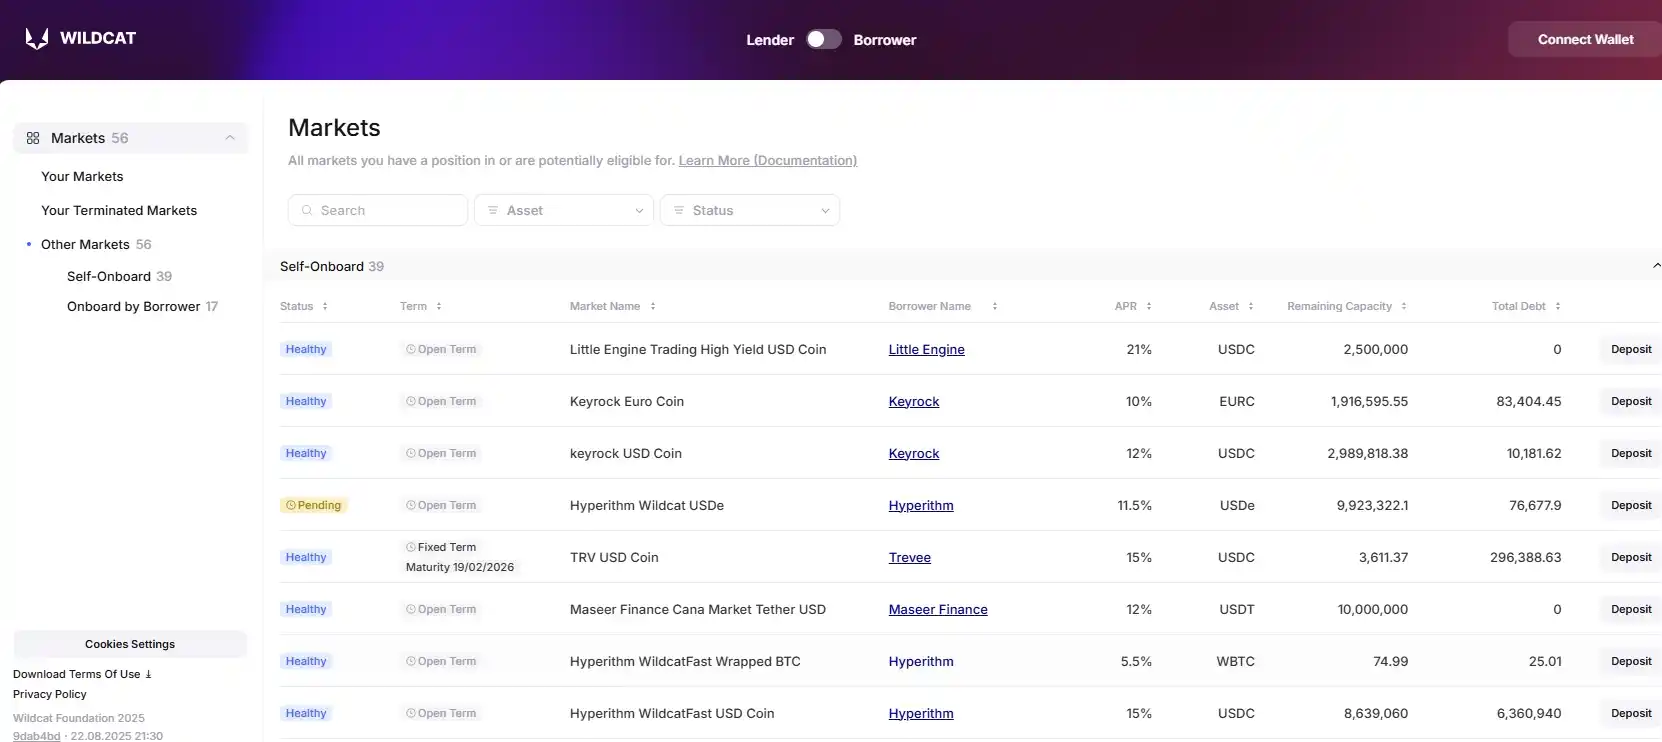Image resolution: width=1662 pixels, height=742 pixels.
Task: Collapse the Self-Onboard table section
Action: coord(1656,266)
